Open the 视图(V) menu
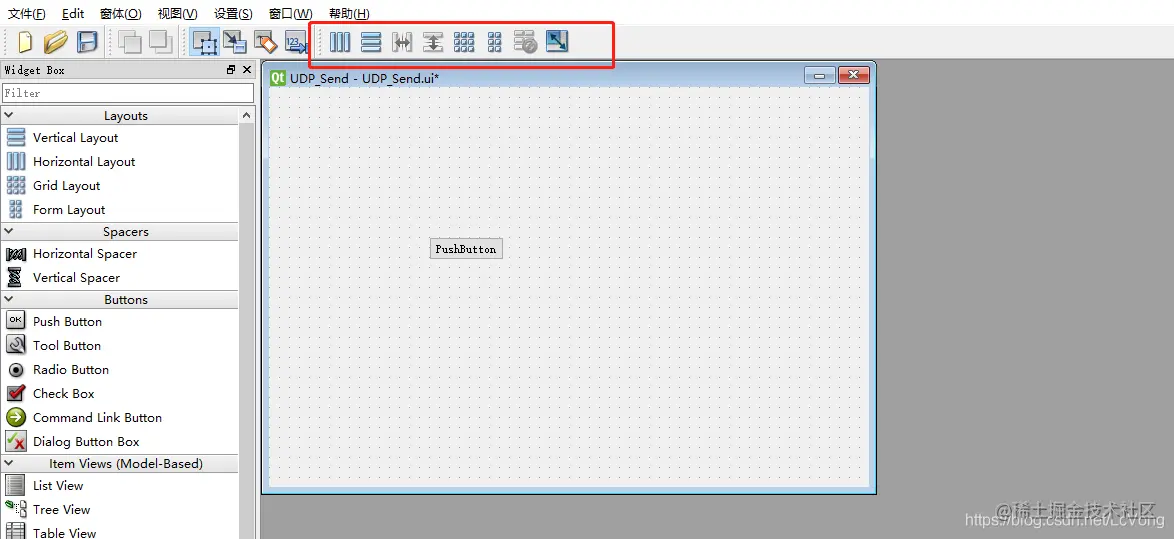The height and width of the screenshot is (539, 1174). [x=177, y=13]
